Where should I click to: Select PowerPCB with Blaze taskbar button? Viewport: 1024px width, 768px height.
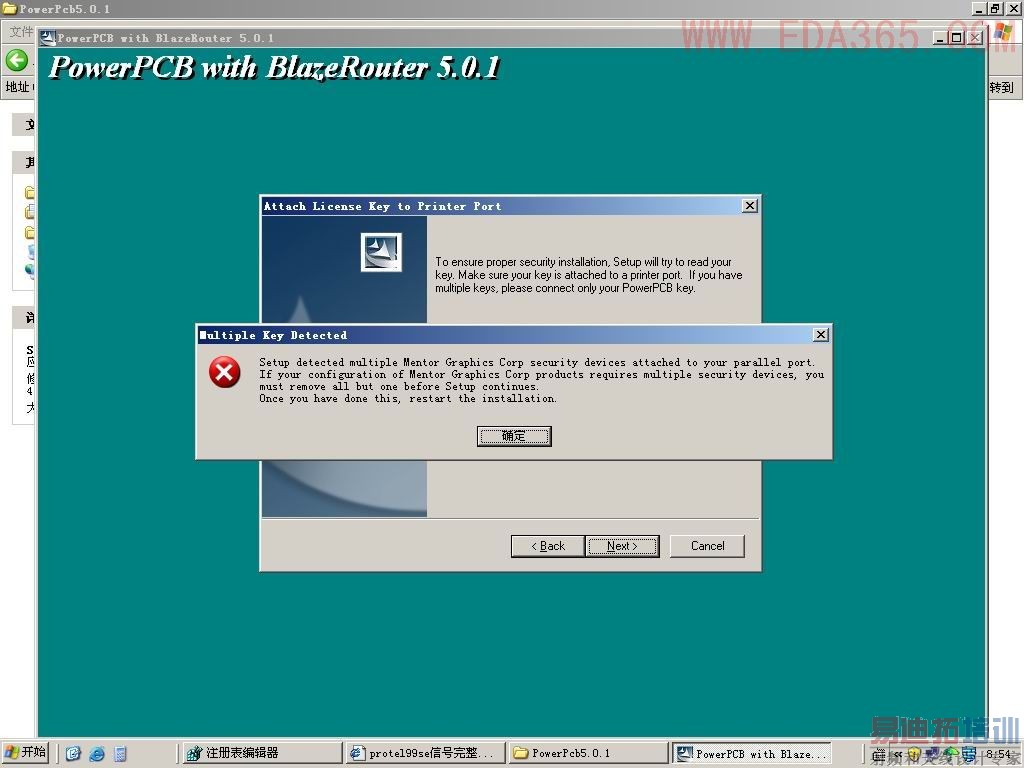point(752,753)
